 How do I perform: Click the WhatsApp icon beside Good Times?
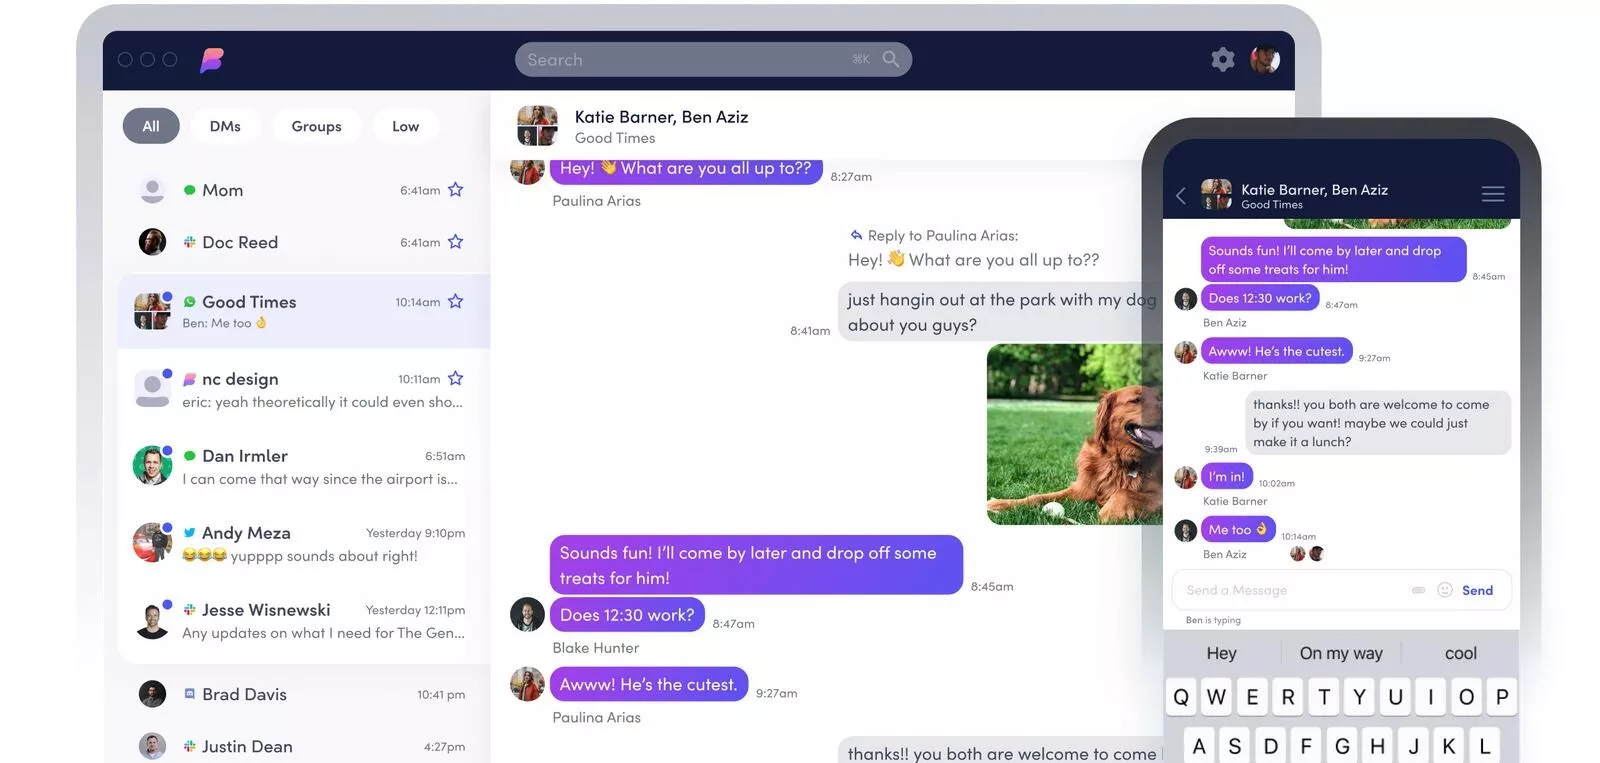[x=189, y=302]
